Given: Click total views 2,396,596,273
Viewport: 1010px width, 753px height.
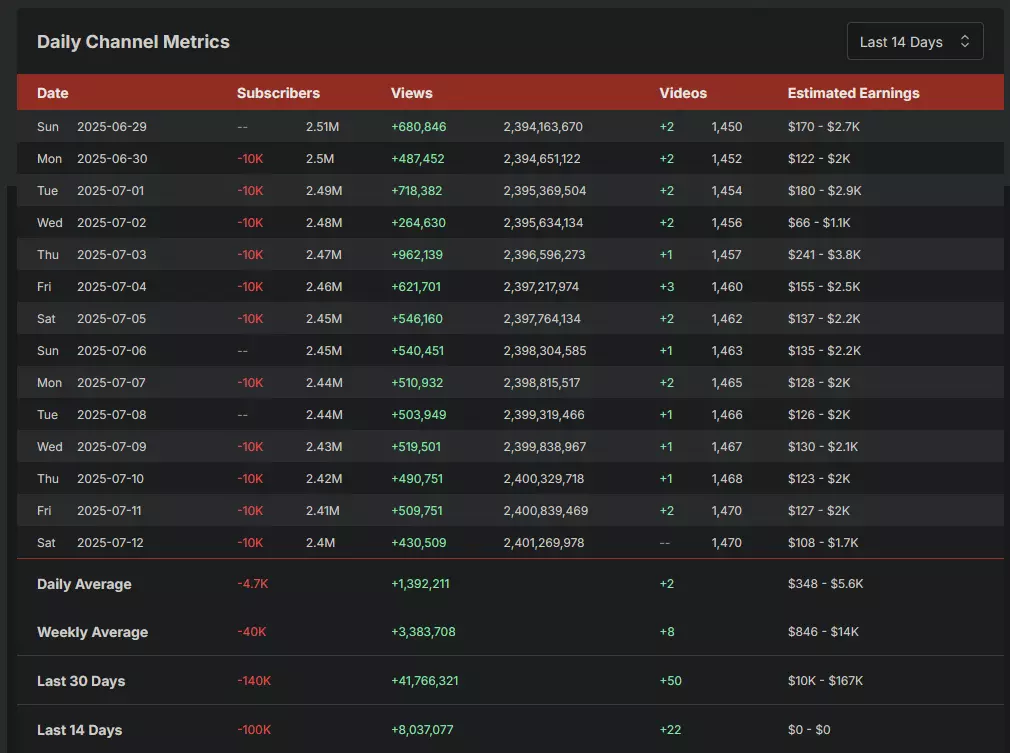Looking at the screenshot, I should (x=544, y=254).
